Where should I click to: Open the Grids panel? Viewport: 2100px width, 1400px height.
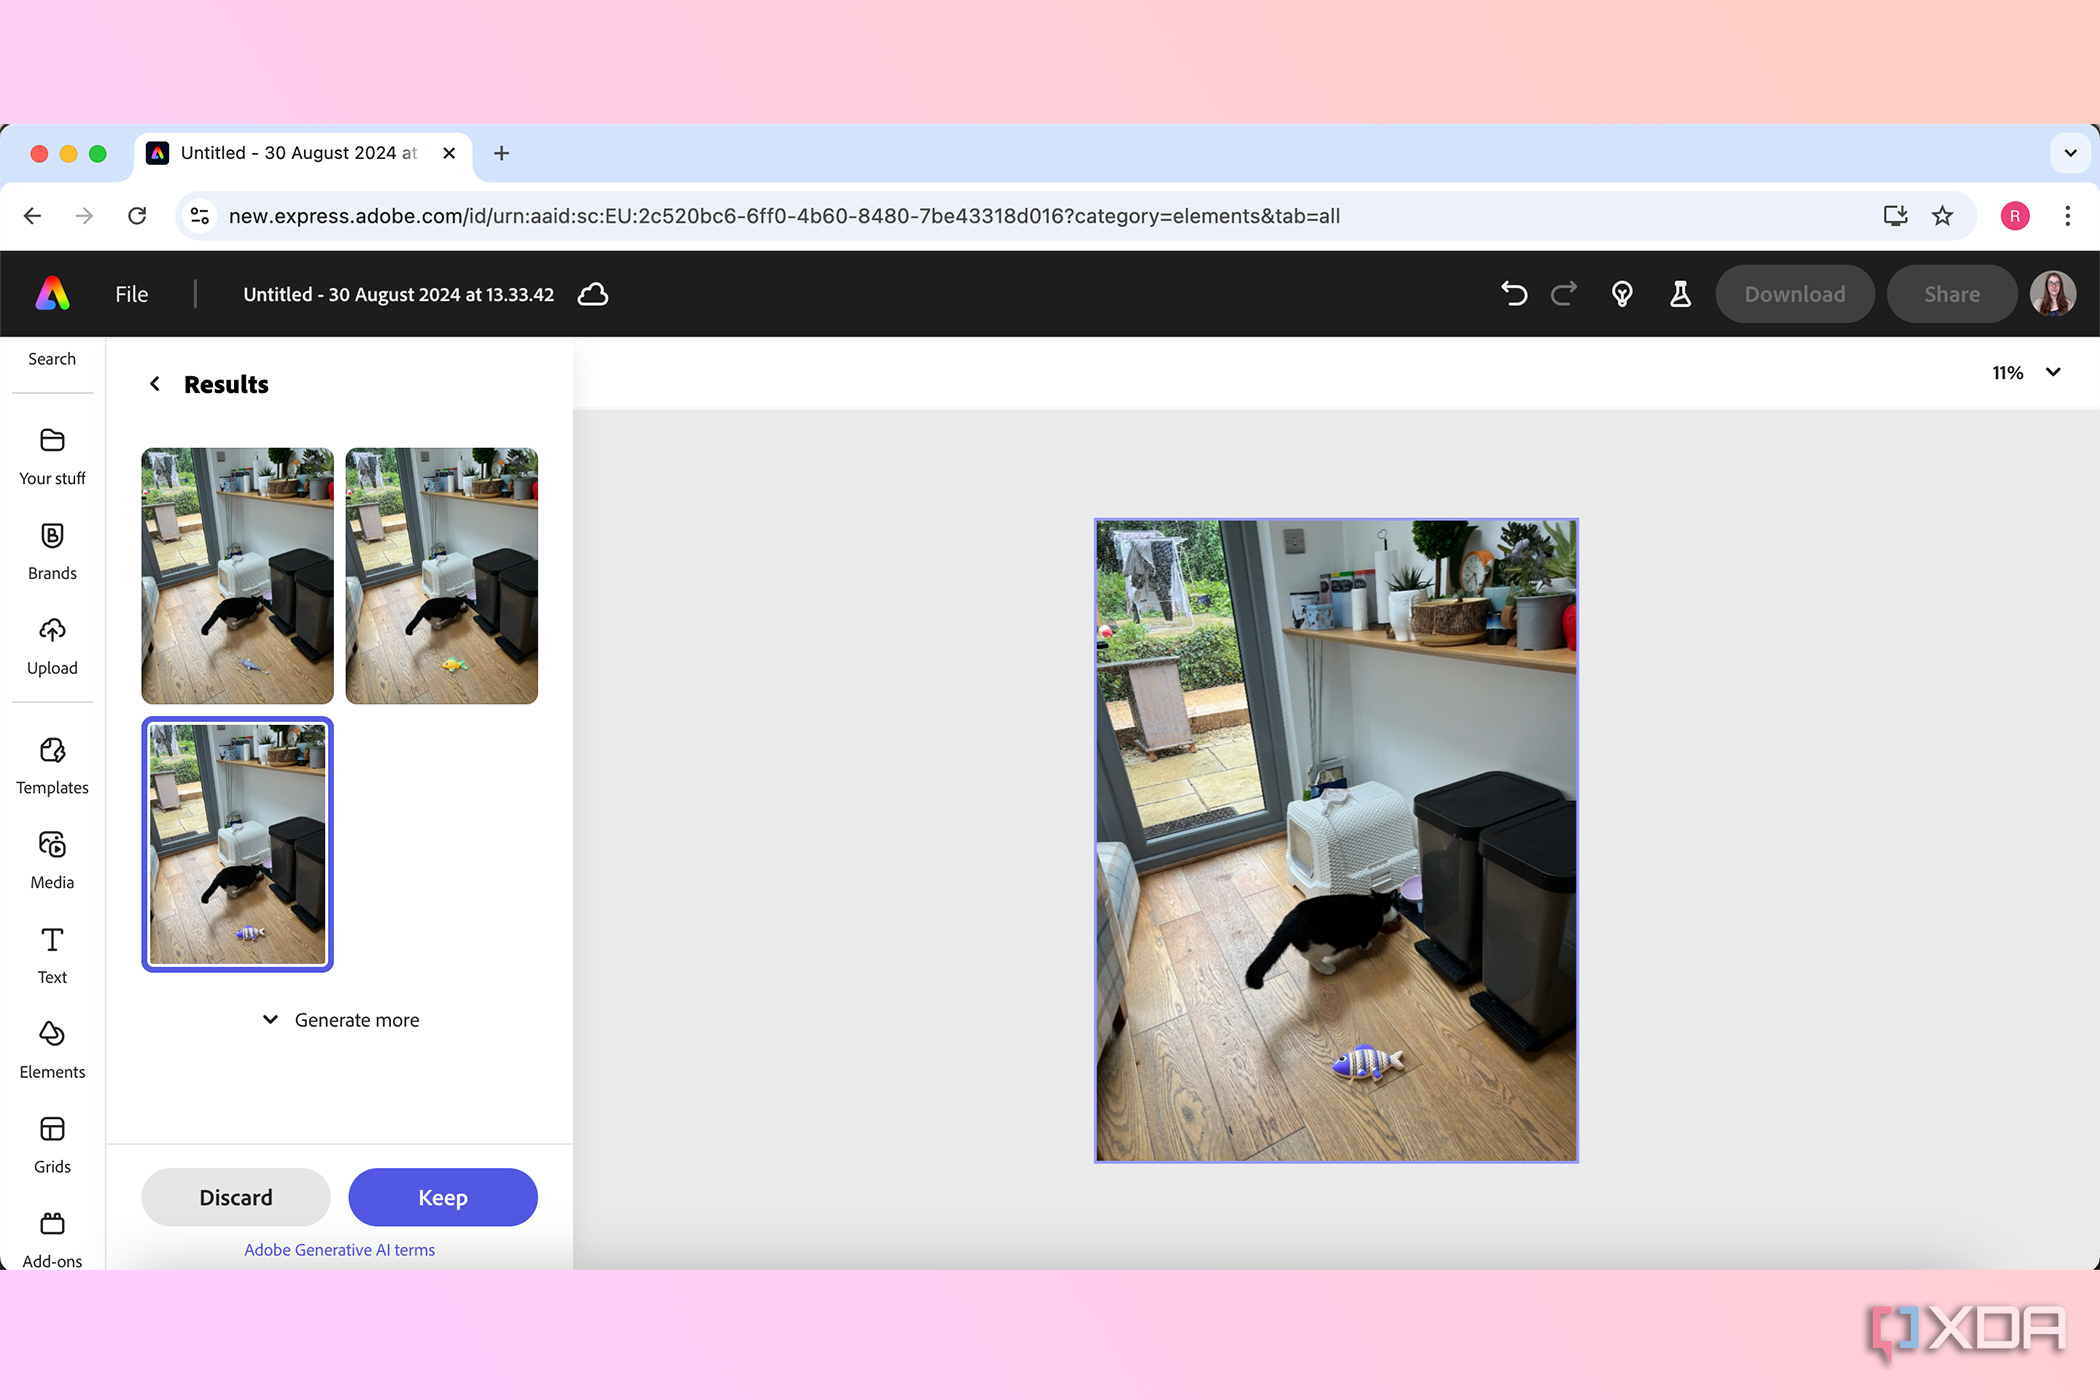pyautogui.click(x=52, y=1146)
